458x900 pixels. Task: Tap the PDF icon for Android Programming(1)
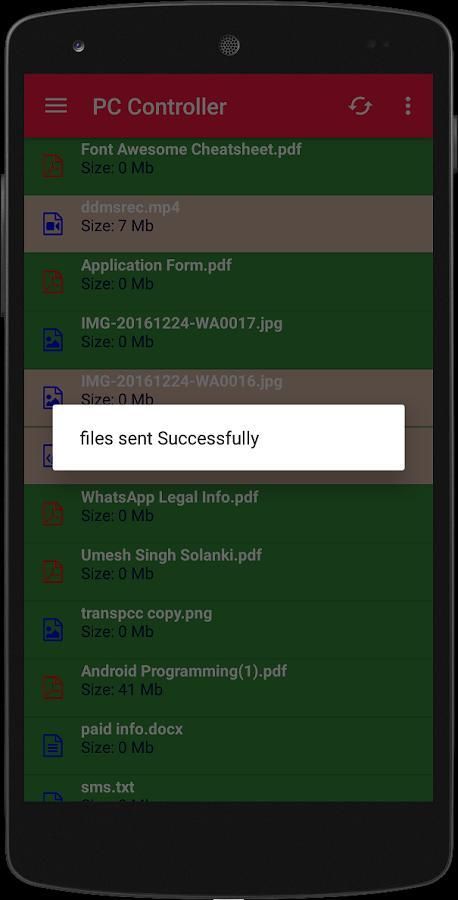point(53,688)
